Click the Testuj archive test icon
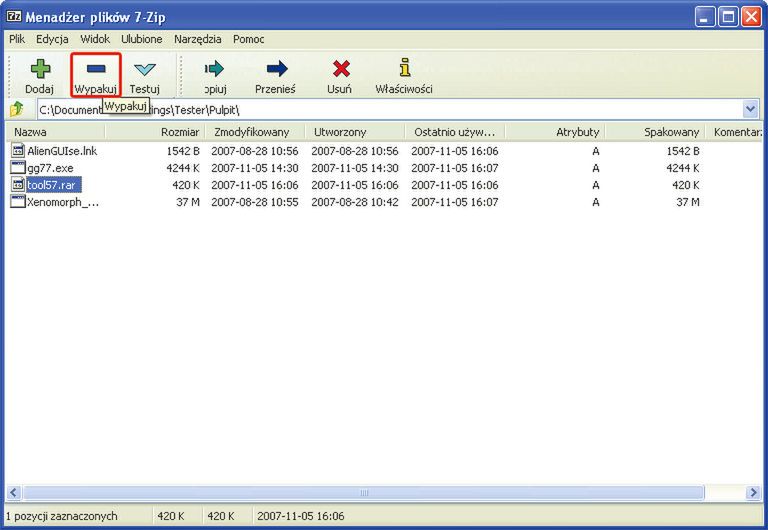Screen dimensions: 768x530 tap(145, 69)
